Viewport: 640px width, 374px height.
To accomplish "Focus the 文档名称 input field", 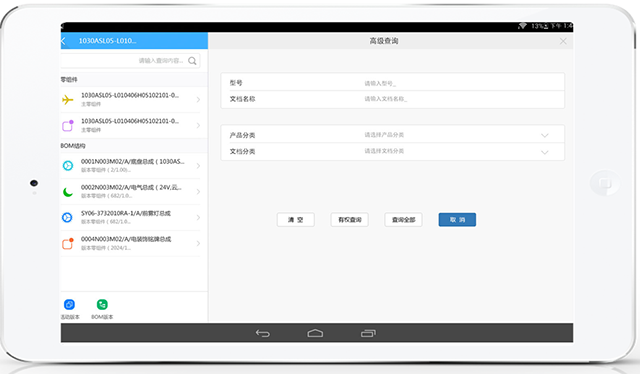I will coord(393,99).
